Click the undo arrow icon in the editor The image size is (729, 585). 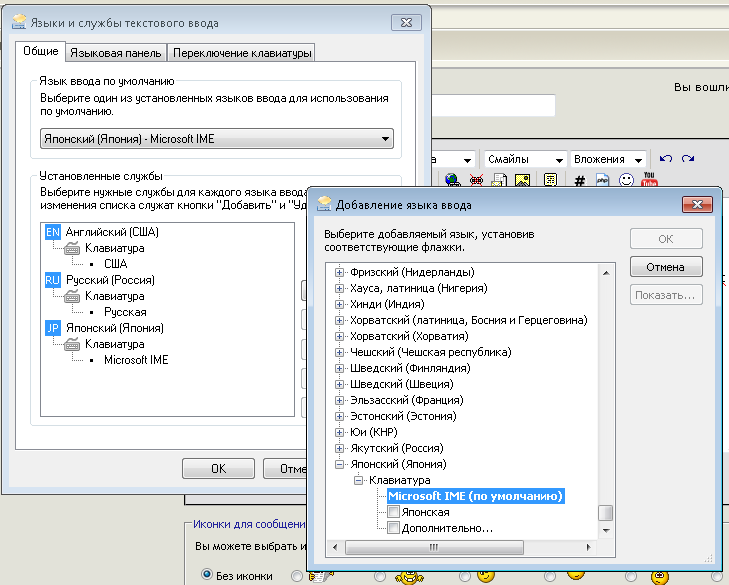[x=666, y=159]
